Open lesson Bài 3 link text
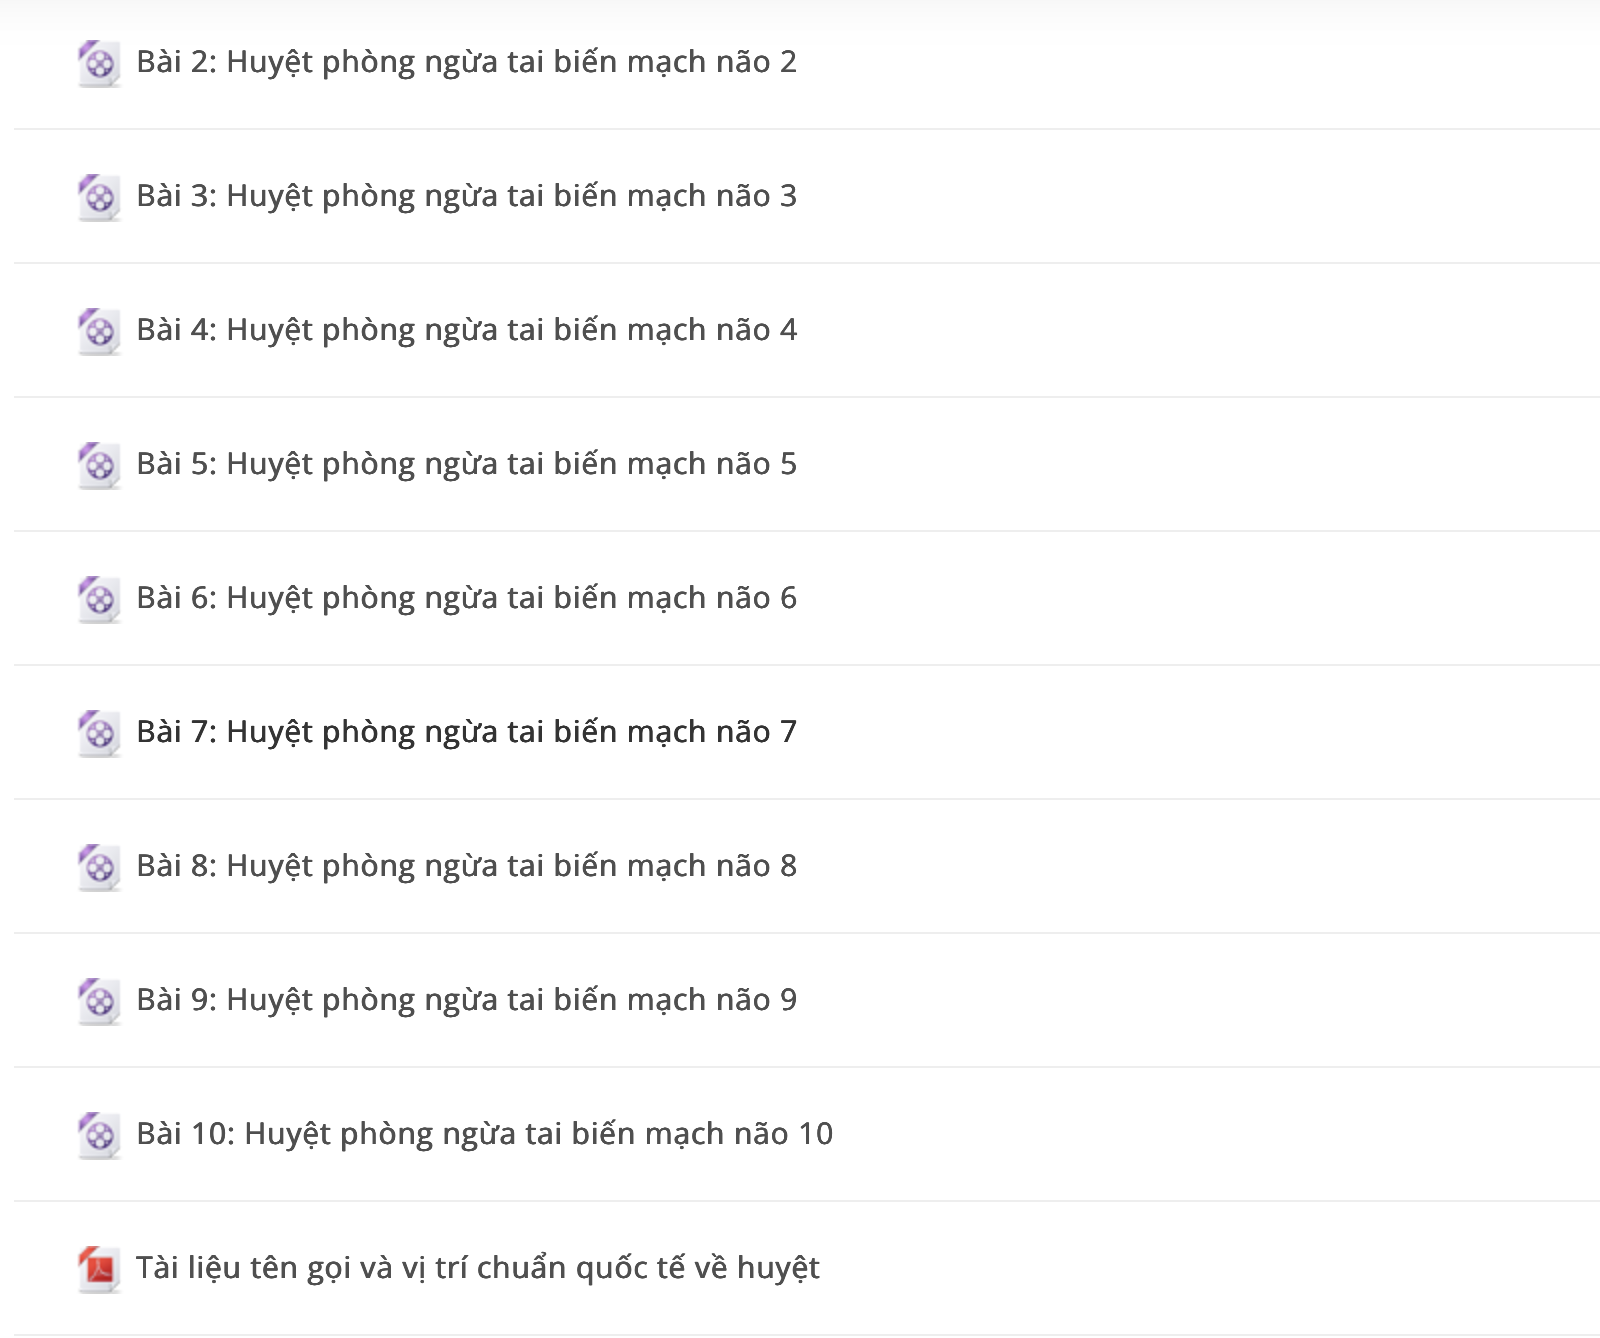1600x1338 pixels. [467, 197]
